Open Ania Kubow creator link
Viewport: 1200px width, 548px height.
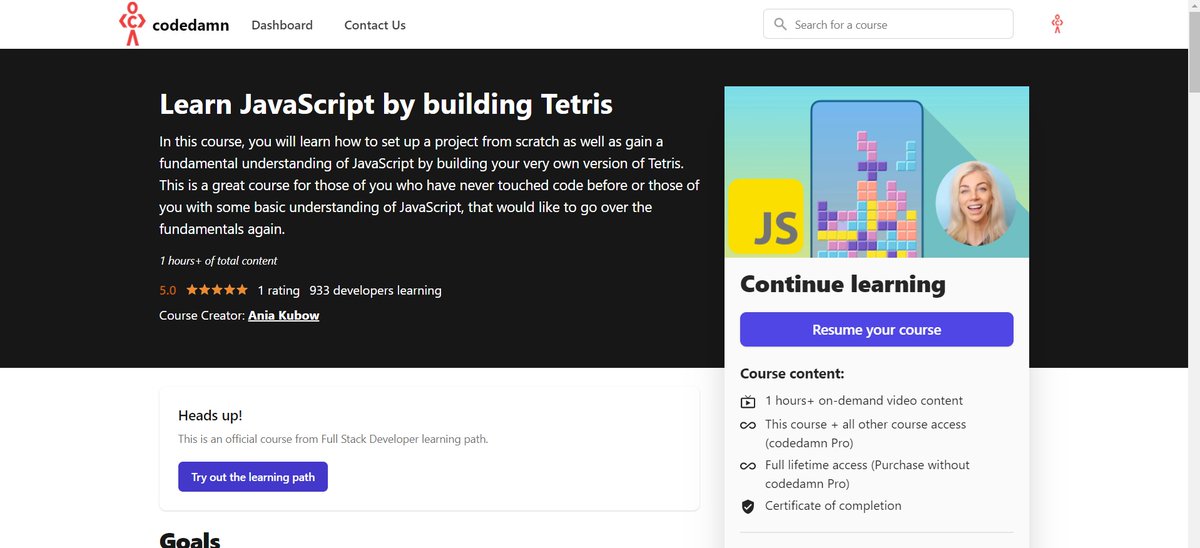point(284,315)
